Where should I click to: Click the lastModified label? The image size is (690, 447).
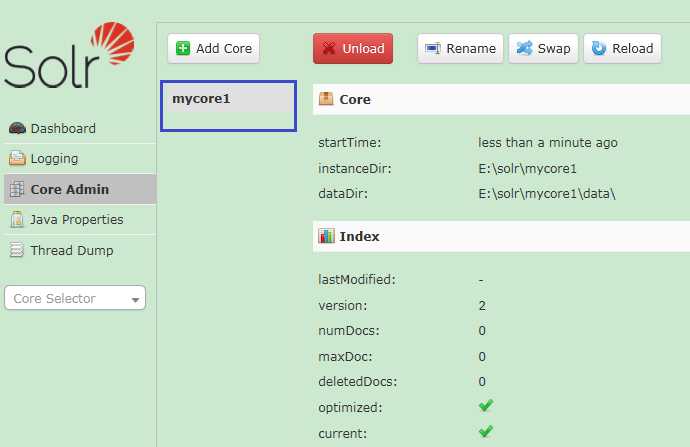pyautogui.click(x=357, y=279)
